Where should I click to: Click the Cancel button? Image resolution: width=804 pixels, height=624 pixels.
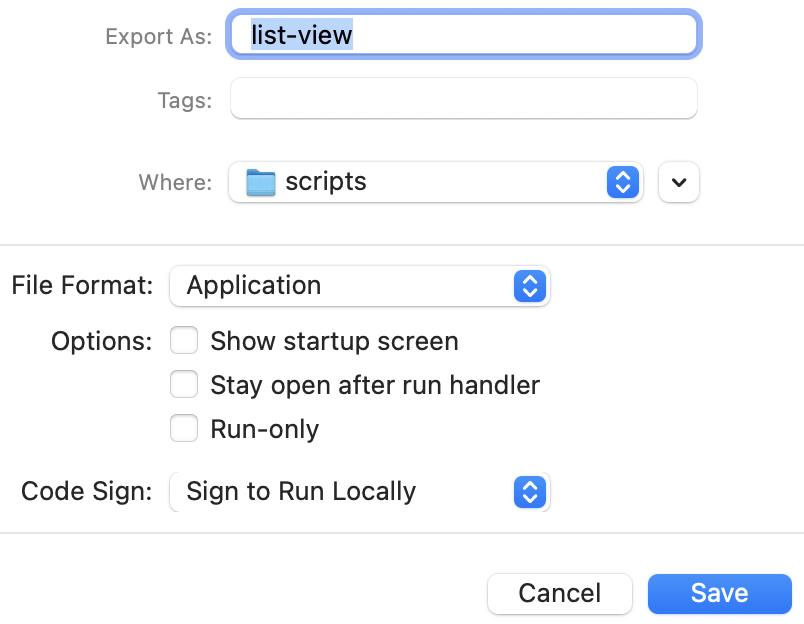(x=559, y=594)
